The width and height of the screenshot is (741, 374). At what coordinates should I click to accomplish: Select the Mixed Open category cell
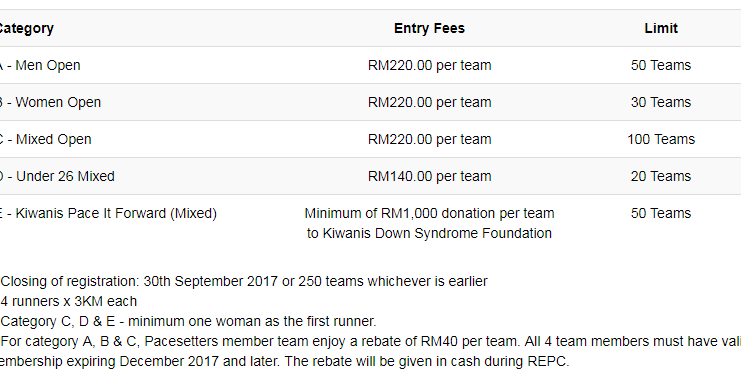pos(45,139)
